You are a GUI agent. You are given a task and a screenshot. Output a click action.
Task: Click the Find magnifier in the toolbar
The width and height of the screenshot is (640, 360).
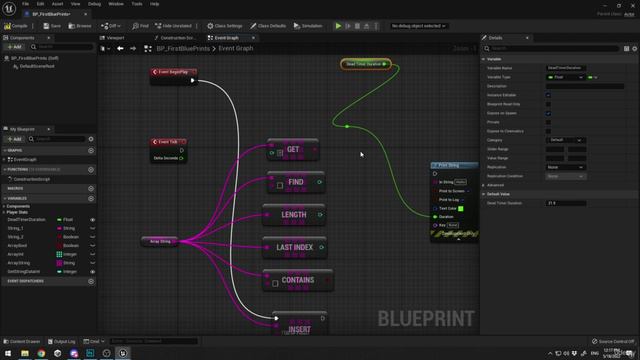(140, 26)
